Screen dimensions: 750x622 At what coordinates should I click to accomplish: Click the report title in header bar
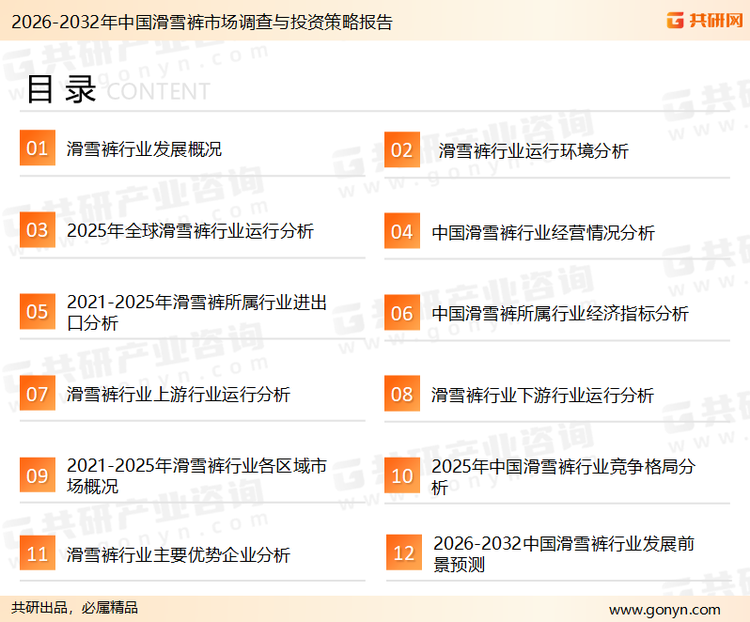[x=200, y=21]
